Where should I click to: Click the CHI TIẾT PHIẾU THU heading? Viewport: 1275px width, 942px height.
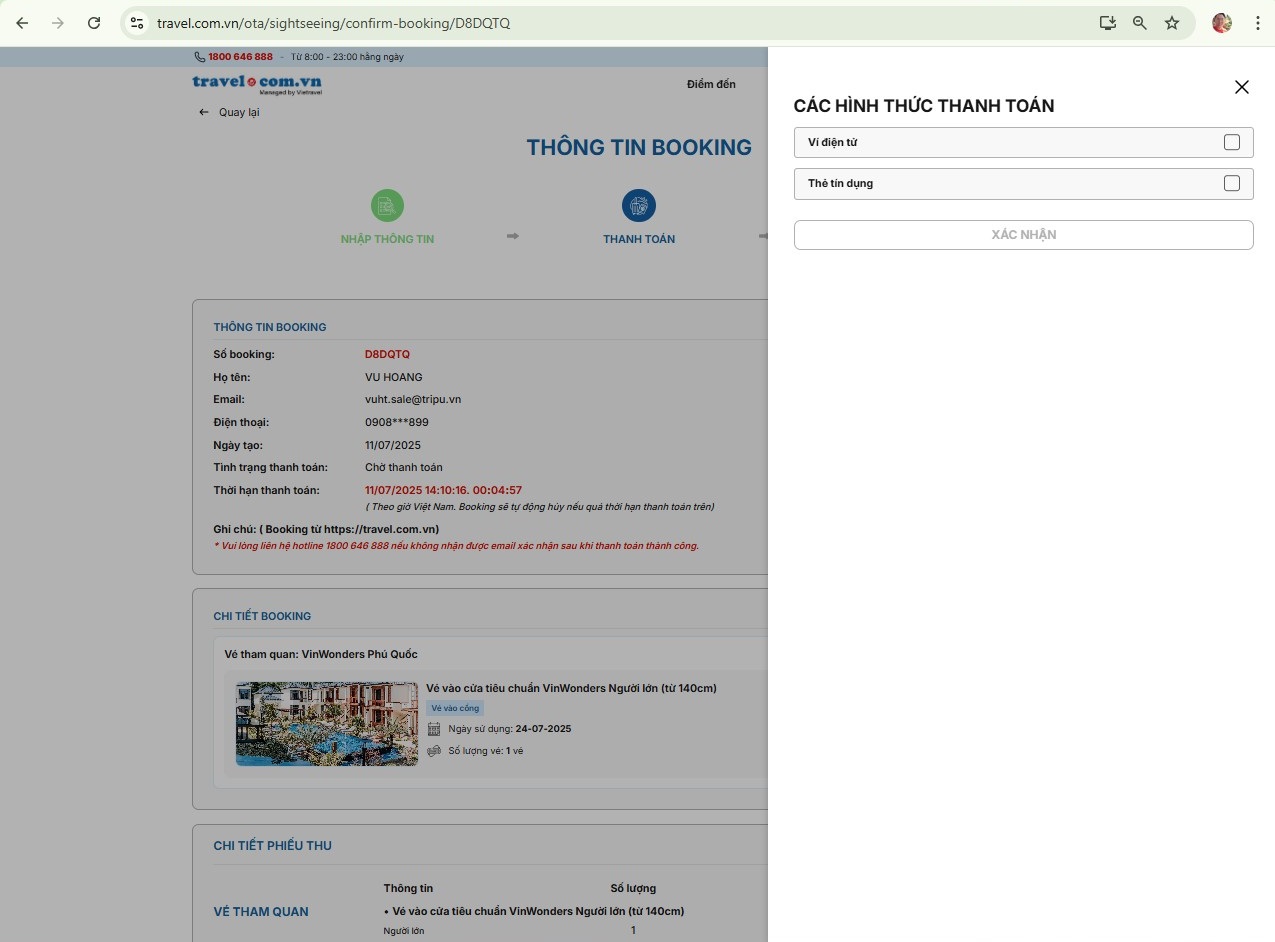click(x=272, y=845)
